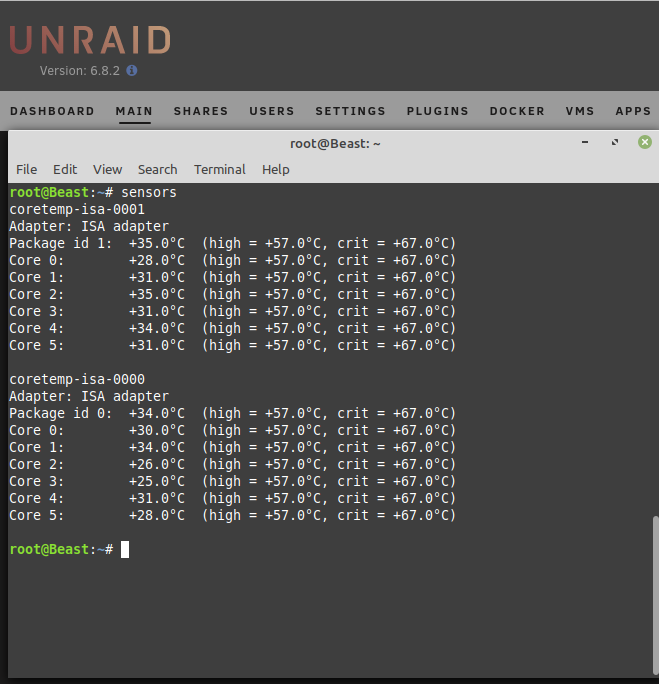The image size is (659, 684).
Task: Open the terminal View menu
Action: (x=107, y=170)
